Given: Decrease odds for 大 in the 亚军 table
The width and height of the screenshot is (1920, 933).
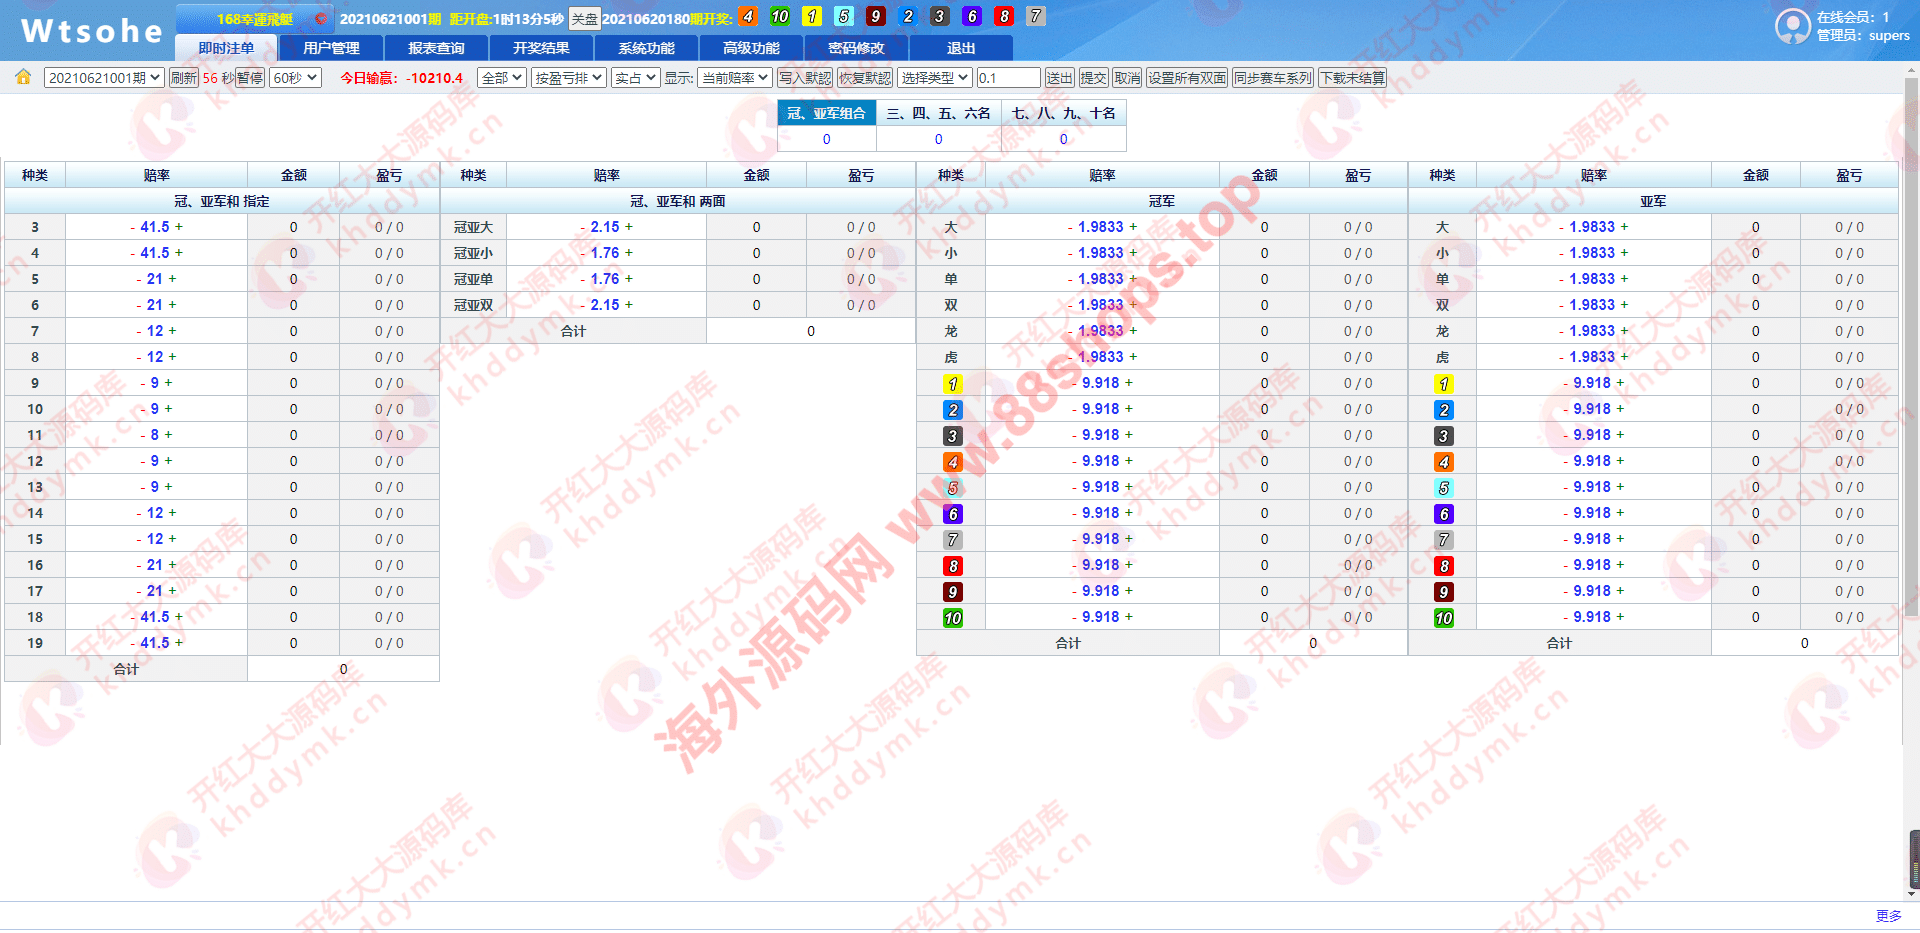Looking at the screenshot, I should point(1561,227).
